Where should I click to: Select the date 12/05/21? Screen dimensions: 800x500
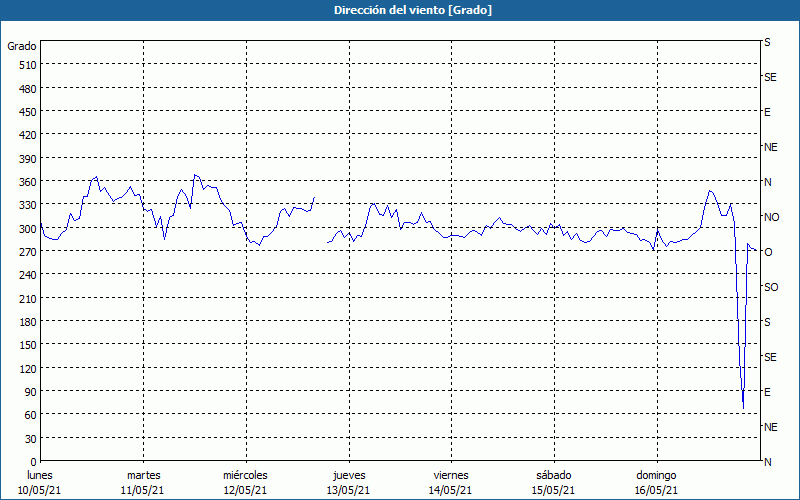(x=245, y=491)
